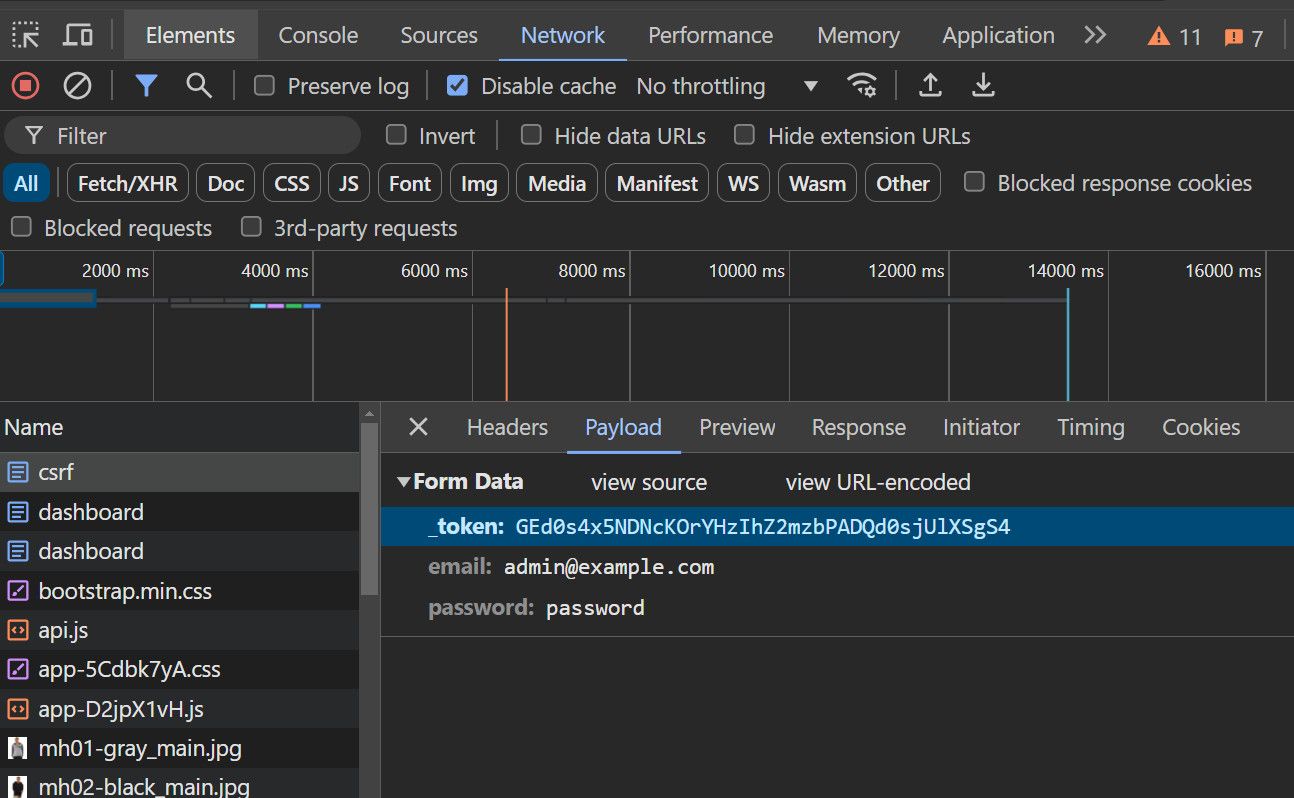Viewport: 1294px width, 798px height.
Task: Activate the inspect element picker icon
Action: coord(26,35)
